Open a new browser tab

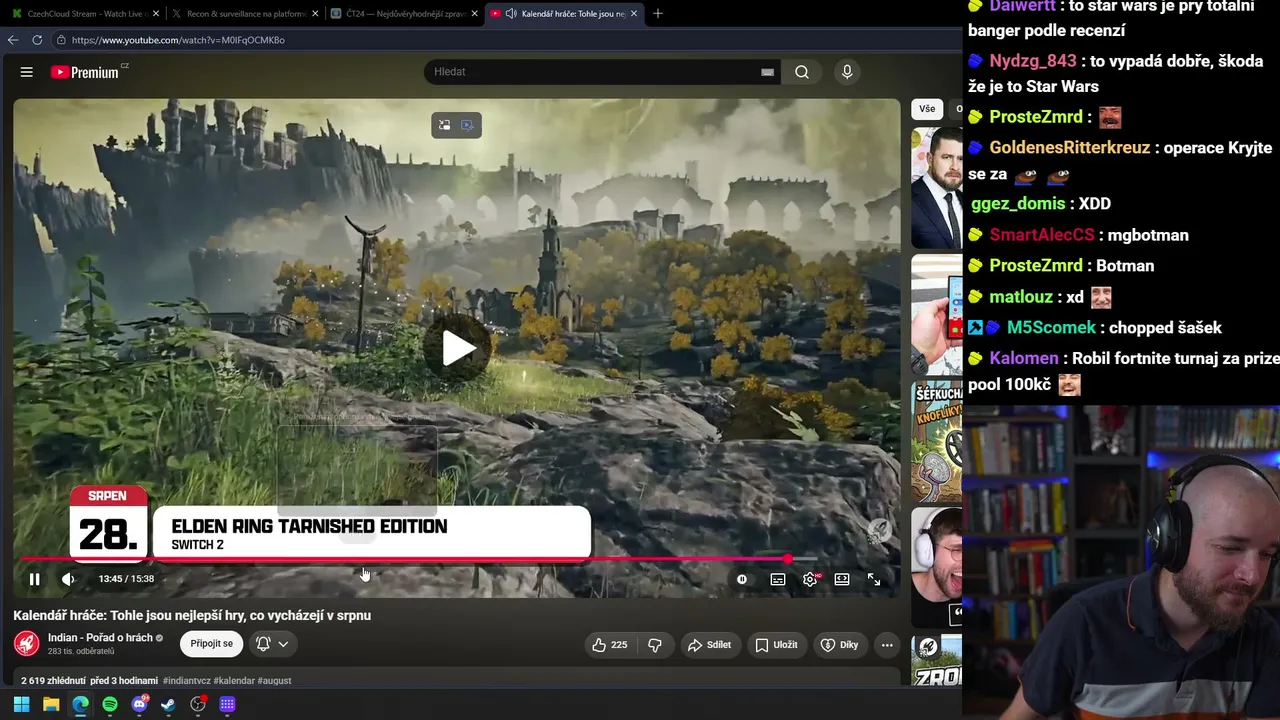tap(657, 14)
